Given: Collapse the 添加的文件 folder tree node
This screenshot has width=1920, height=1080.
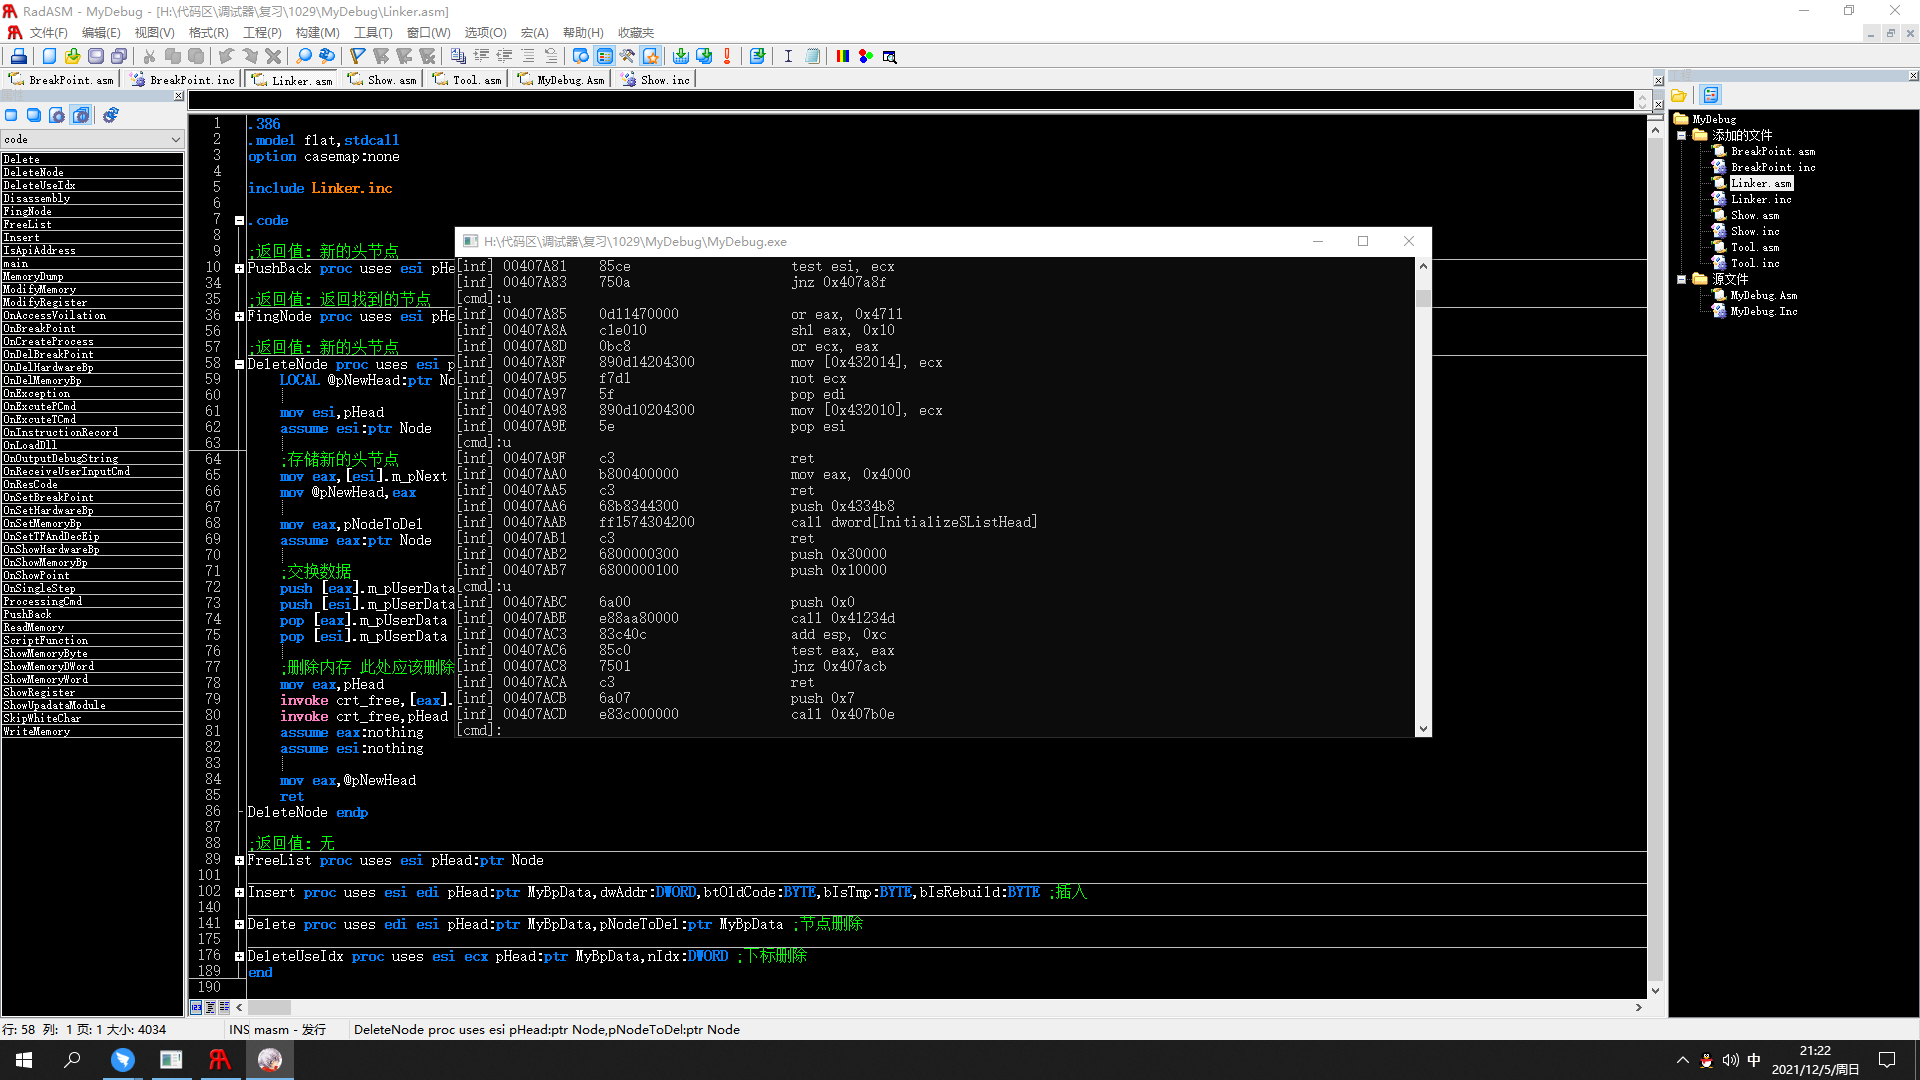Looking at the screenshot, I should (x=1682, y=135).
